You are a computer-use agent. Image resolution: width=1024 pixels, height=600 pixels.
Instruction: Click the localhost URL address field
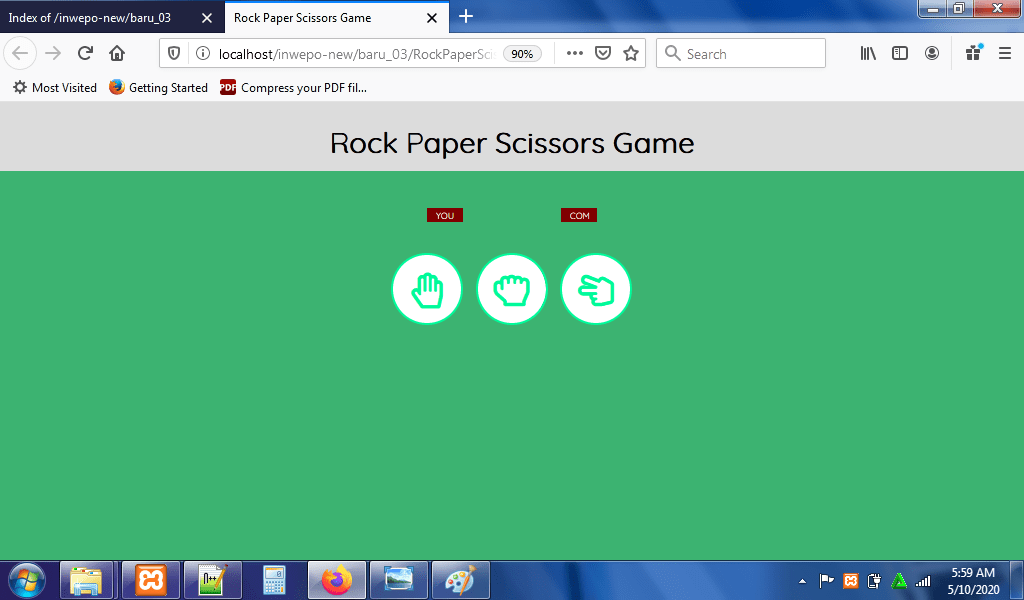[x=357, y=54]
